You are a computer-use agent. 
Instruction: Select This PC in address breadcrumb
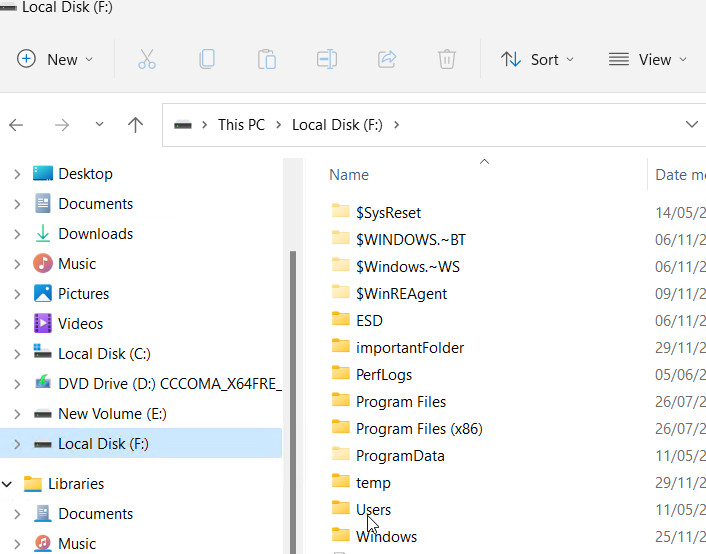coord(241,125)
